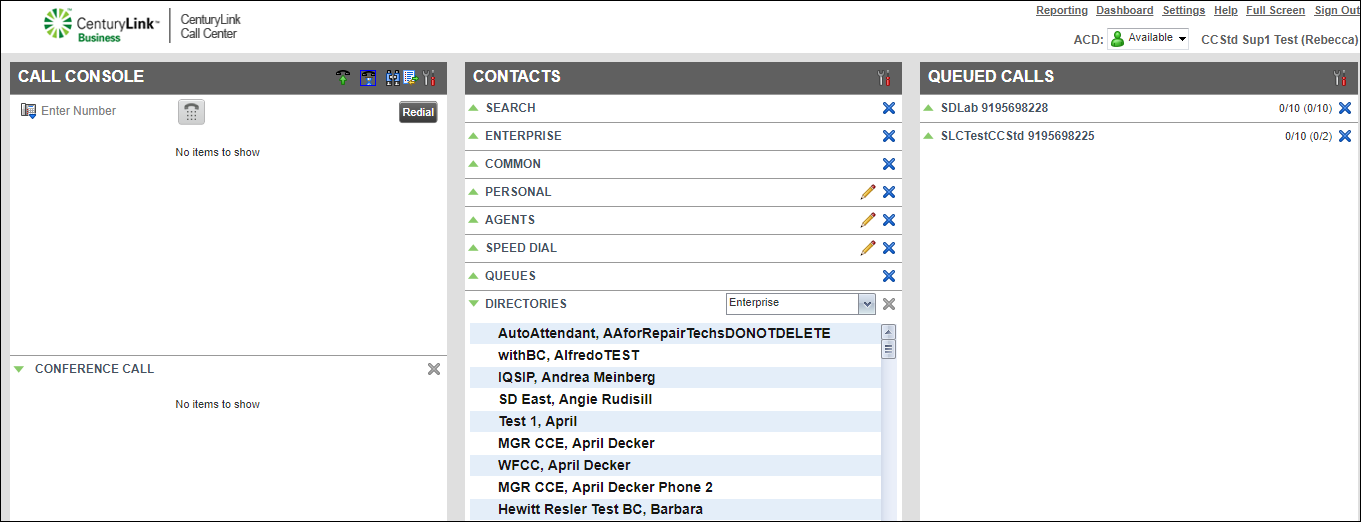
Task: Click the directory list scrollbar thumb
Action: tap(888, 350)
